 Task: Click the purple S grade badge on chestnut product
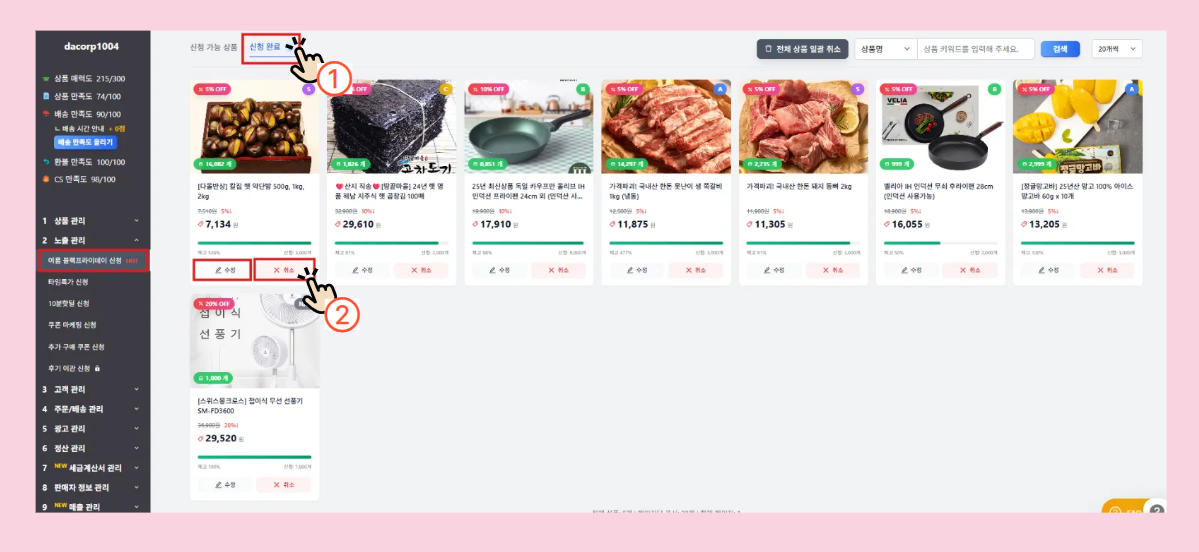pyautogui.click(x=309, y=89)
